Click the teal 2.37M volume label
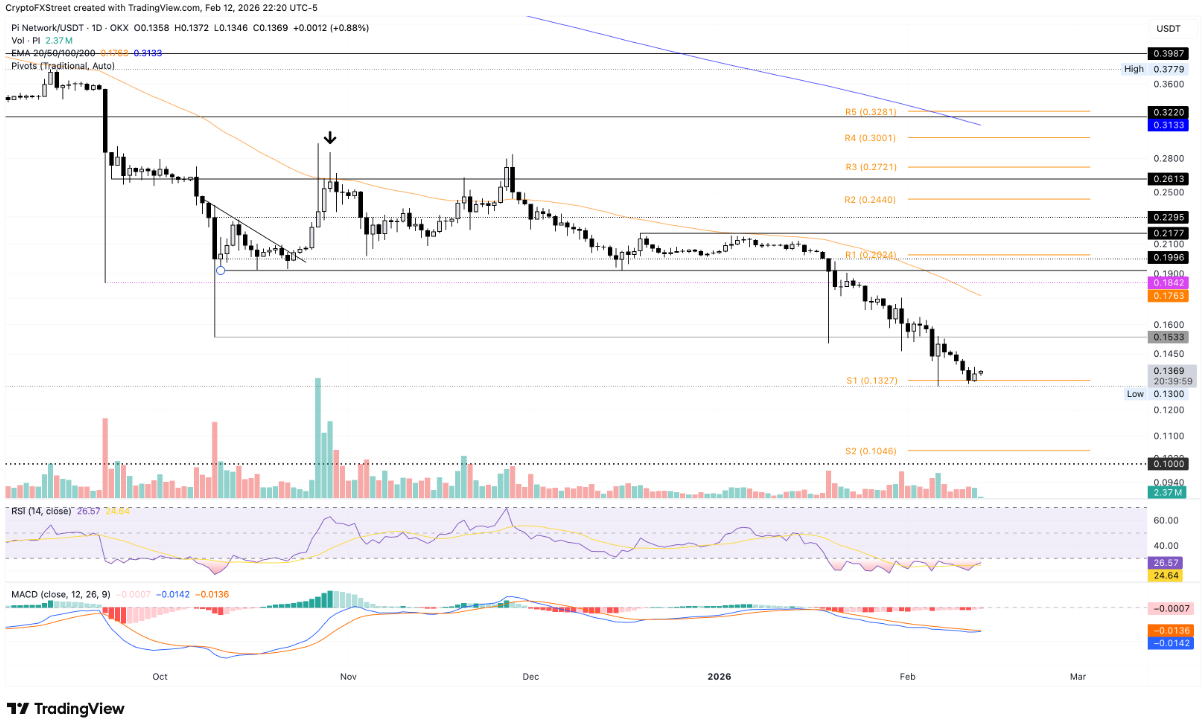 click(x=1168, y=493)
